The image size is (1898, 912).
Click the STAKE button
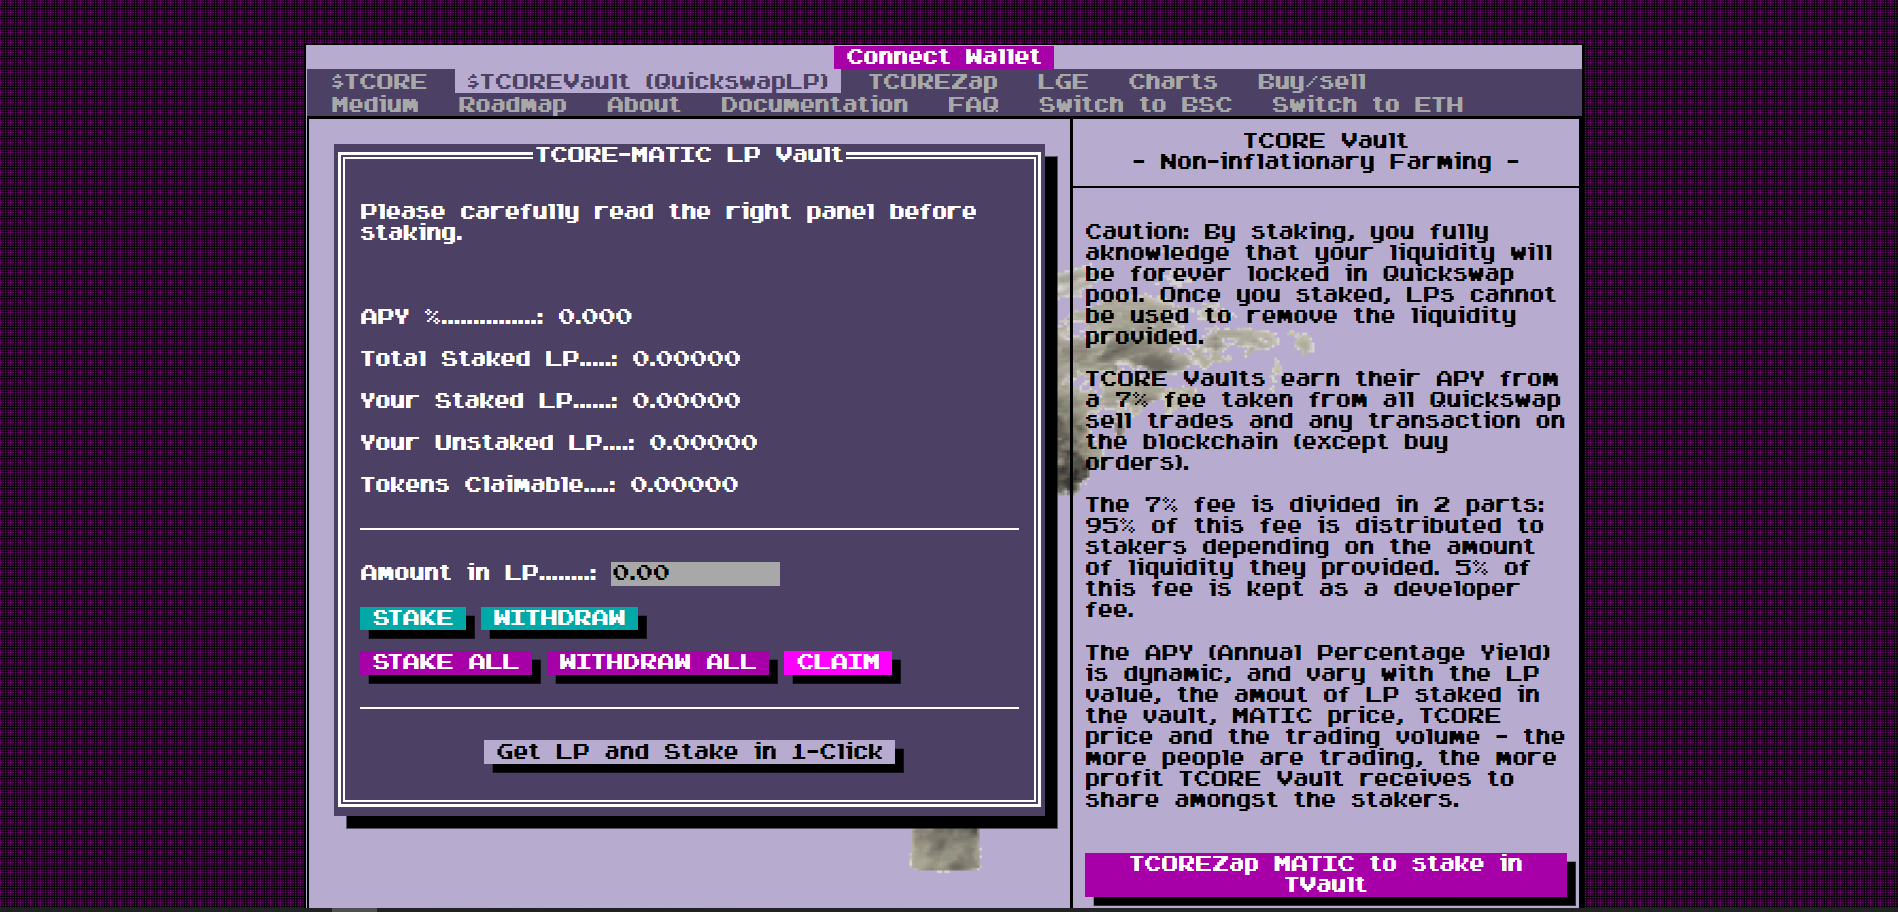[x=413, y=618]
